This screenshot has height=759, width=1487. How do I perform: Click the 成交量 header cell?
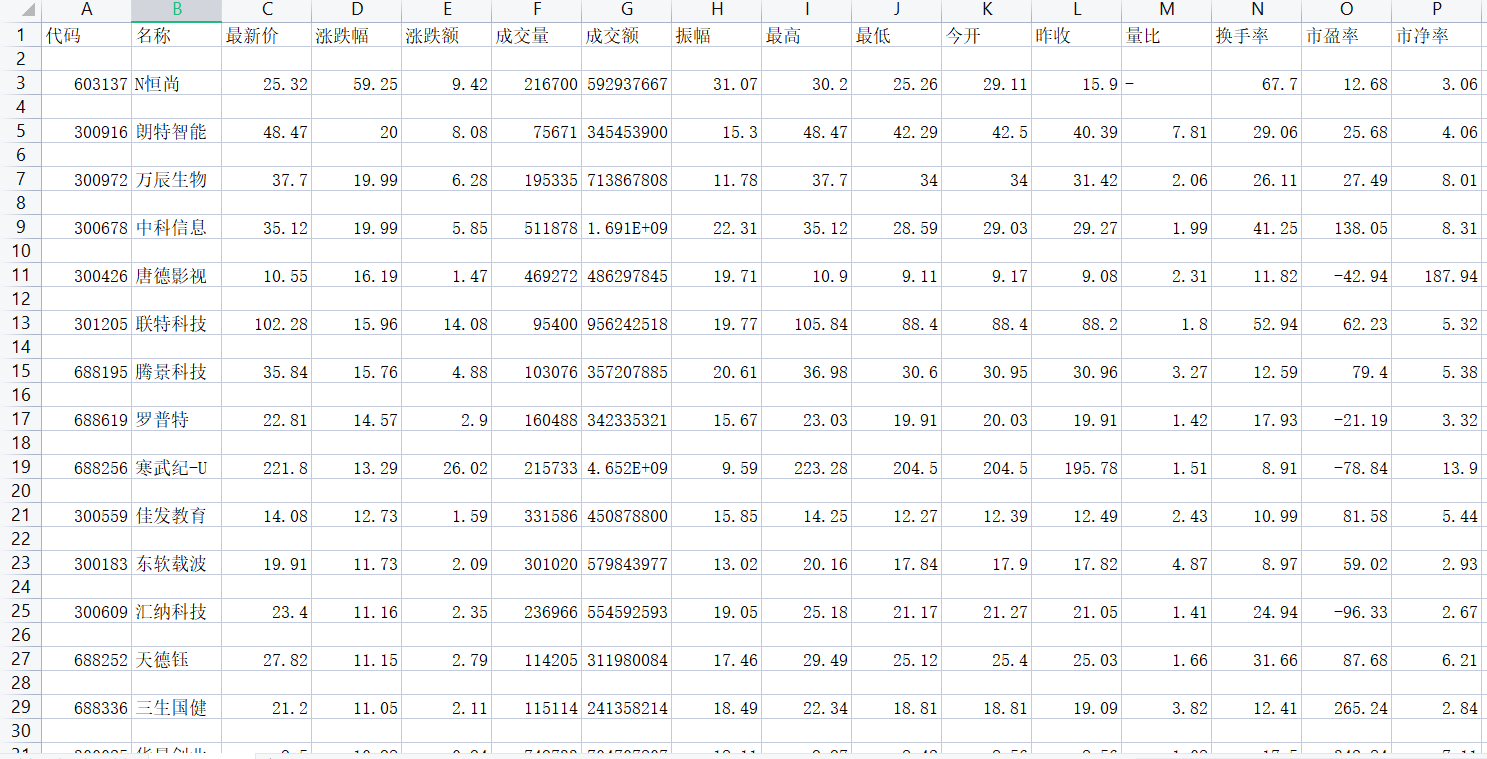point(537,35)
